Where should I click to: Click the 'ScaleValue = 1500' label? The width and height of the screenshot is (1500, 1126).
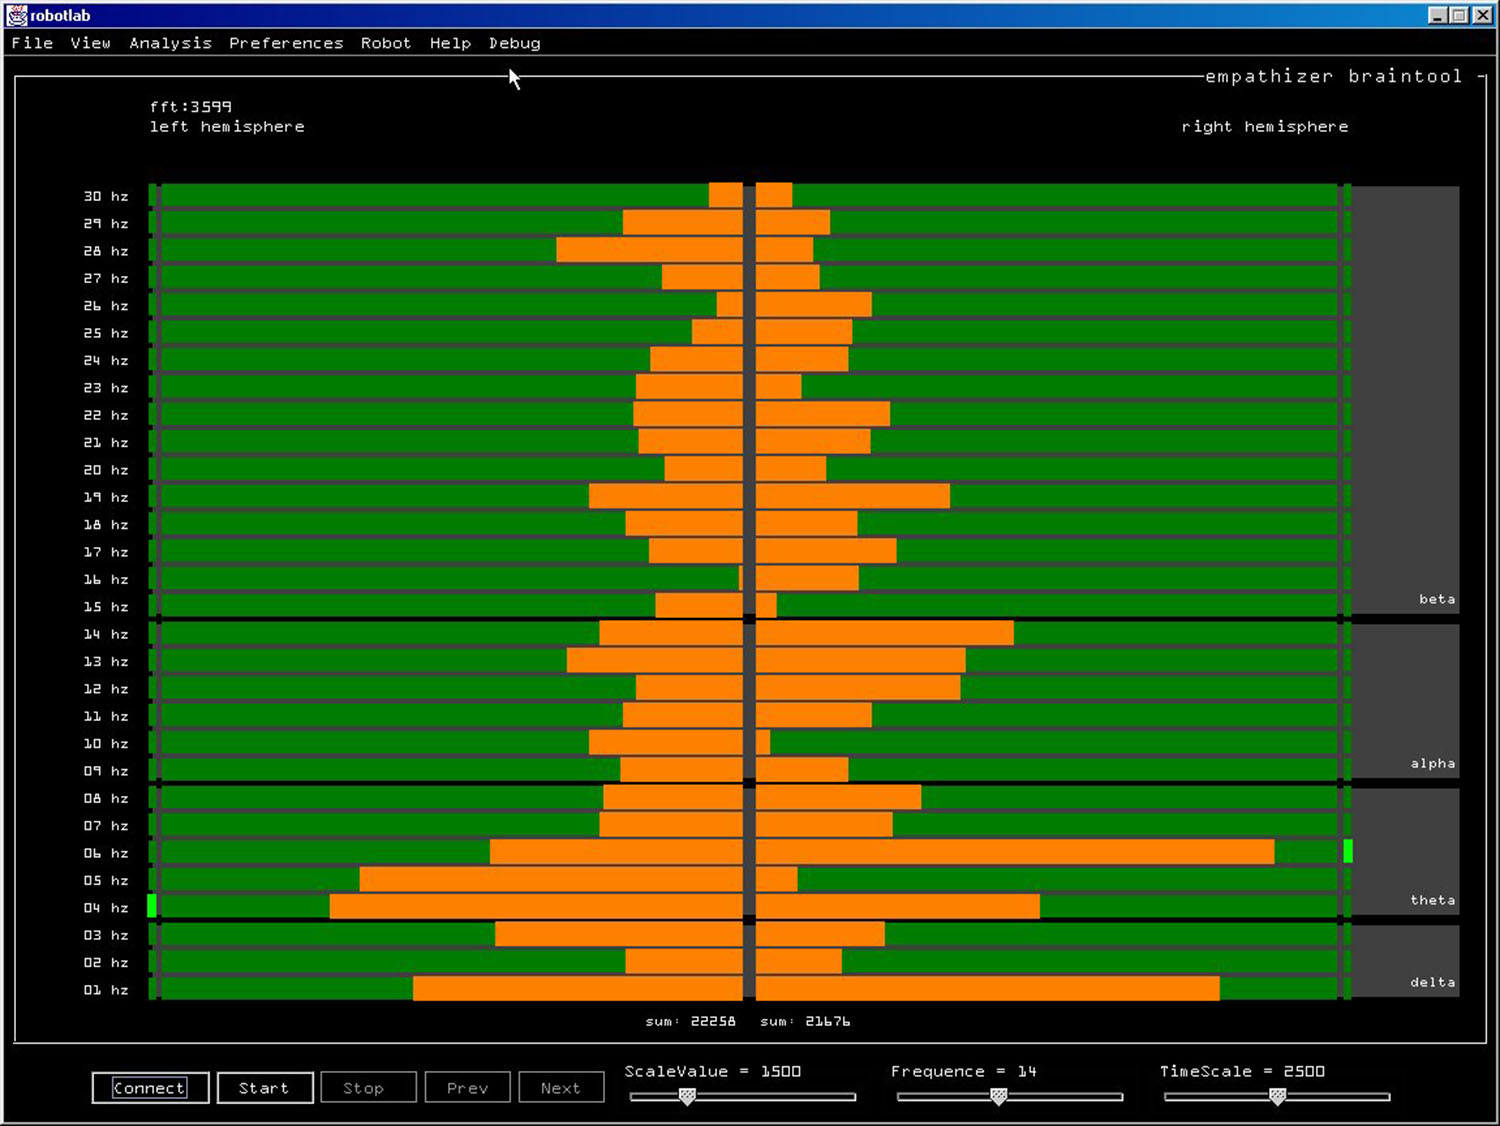pyautogui.click(x=713, y=1071)
